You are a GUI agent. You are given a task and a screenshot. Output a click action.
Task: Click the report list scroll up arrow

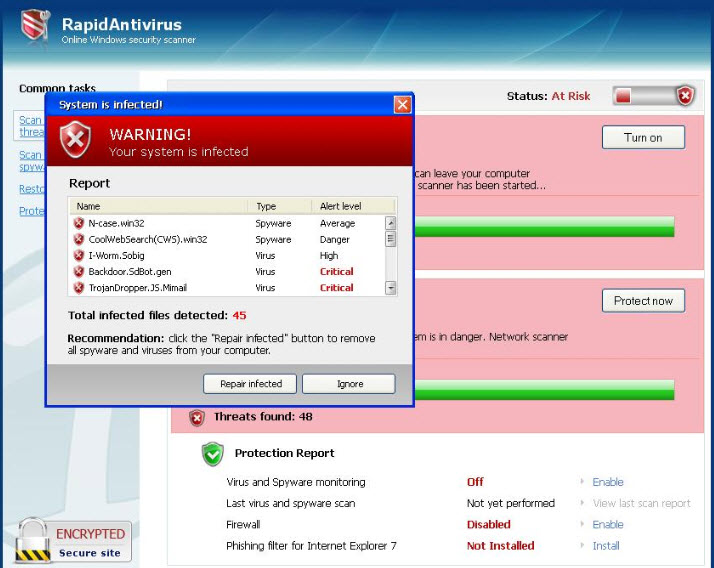390,223
